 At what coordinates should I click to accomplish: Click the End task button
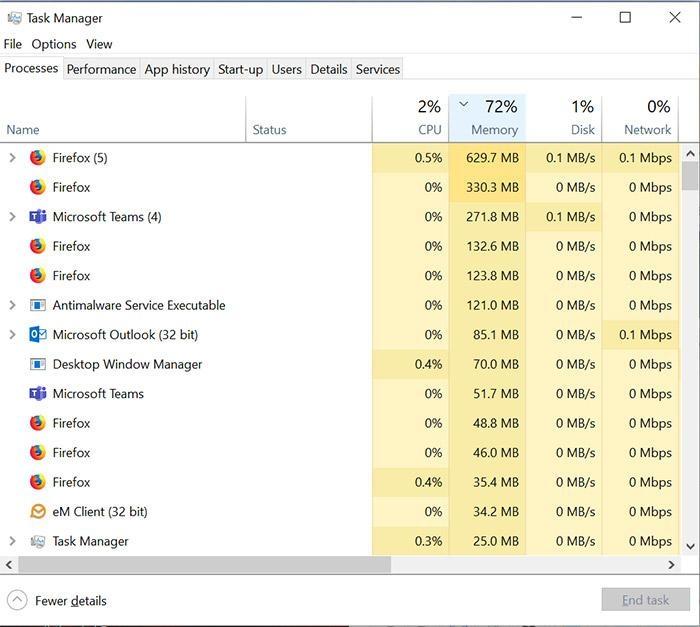pos(646,600)
